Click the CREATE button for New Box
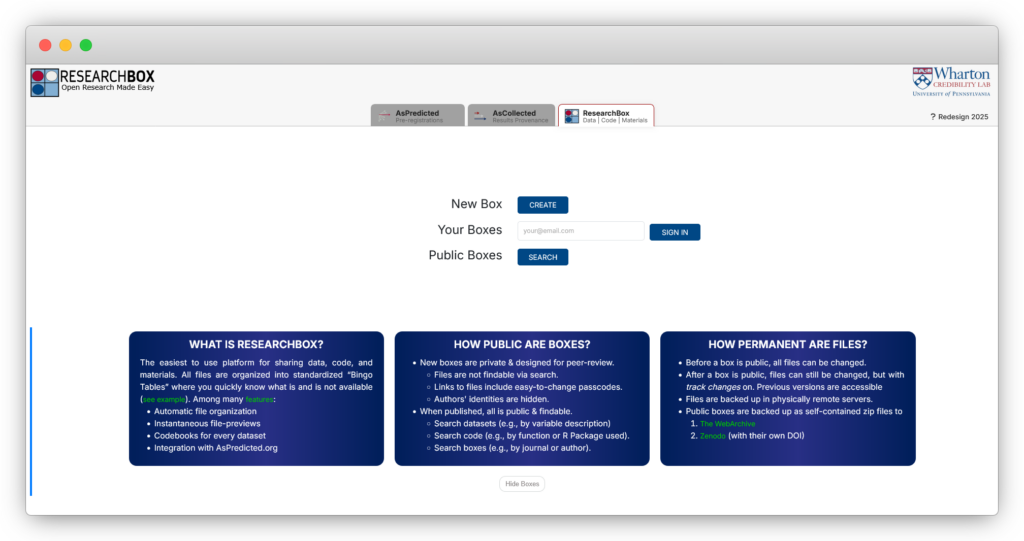This screenshot has height=541, width=1024. point(543,205)
